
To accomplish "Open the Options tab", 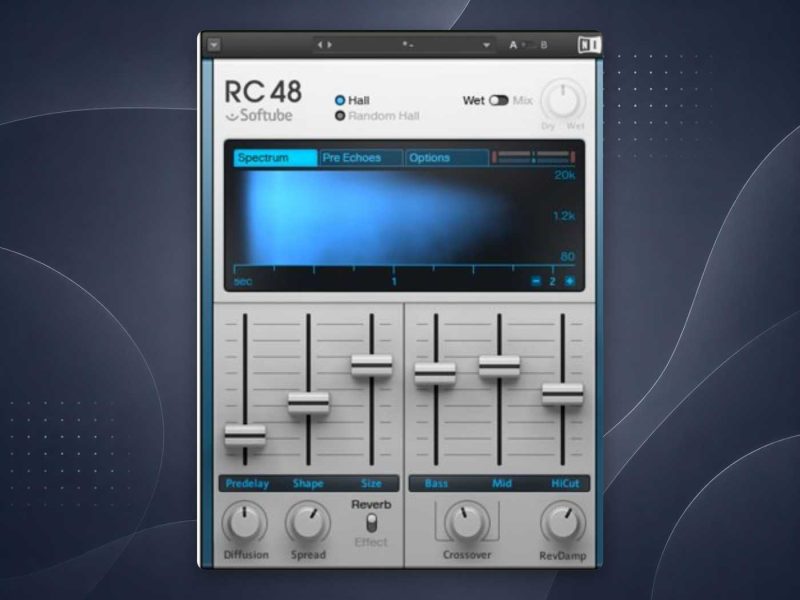I will [x=447, y=158].
